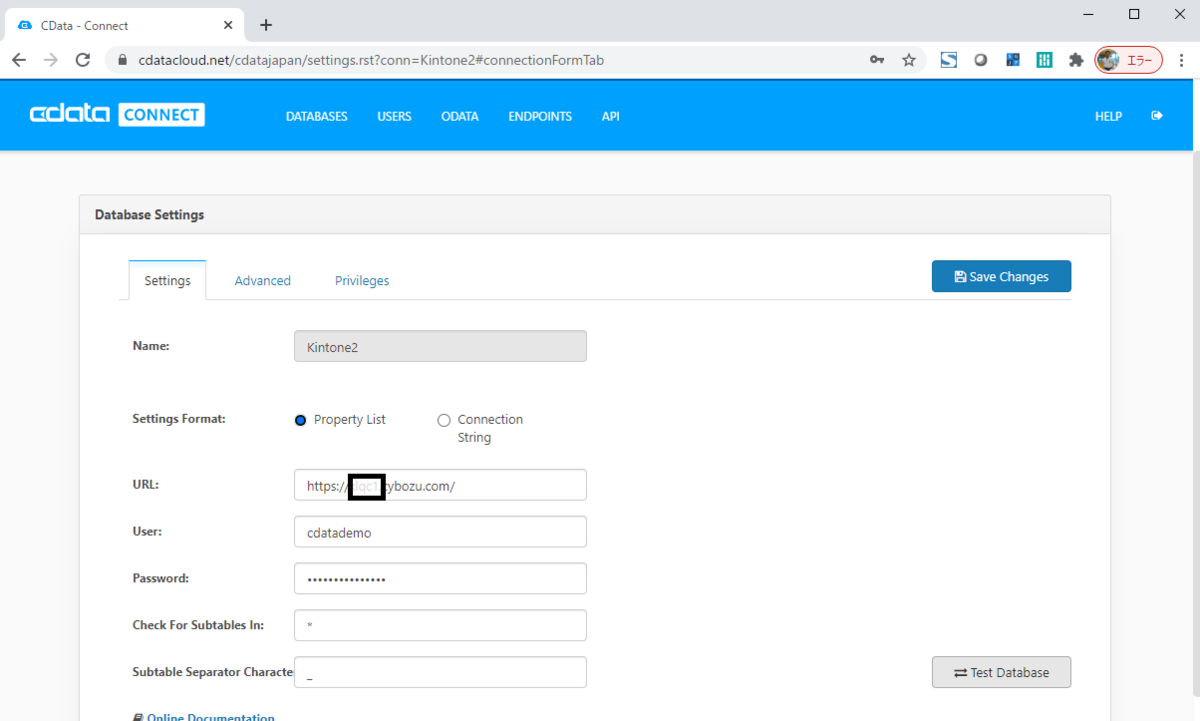Switch to the Settings tab
The width and height of the screenshot is (1200, 721).
pyautogui.click(x=167, y=280)
